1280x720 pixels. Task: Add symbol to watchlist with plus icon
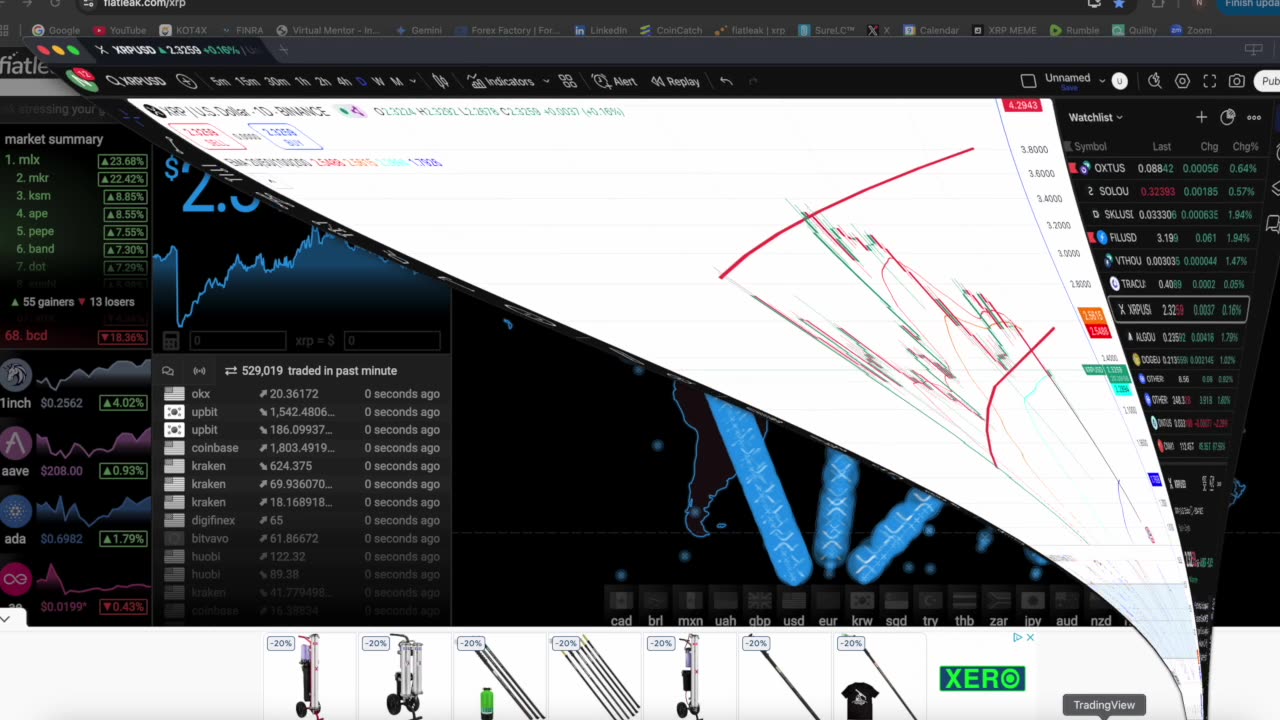(1201, 117)
